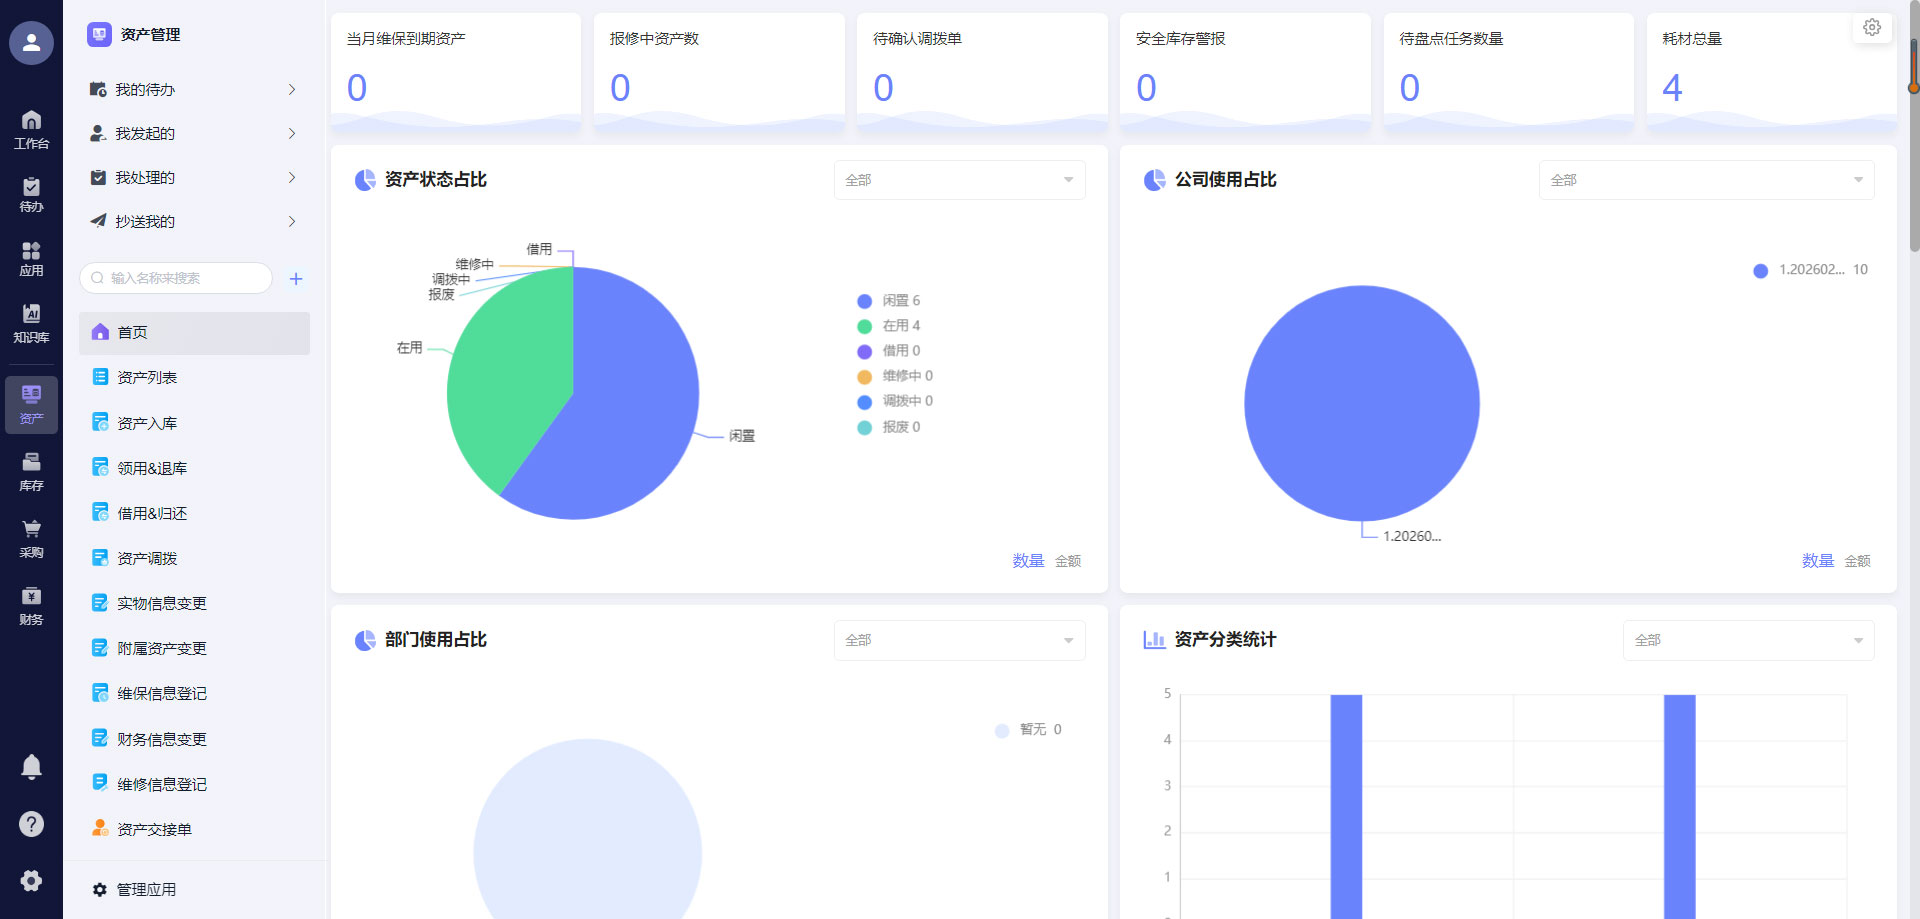The width and height of the screenshot is (1920, 919).
Task: Open dashboard settings gear at top right
Action: 1872,28
